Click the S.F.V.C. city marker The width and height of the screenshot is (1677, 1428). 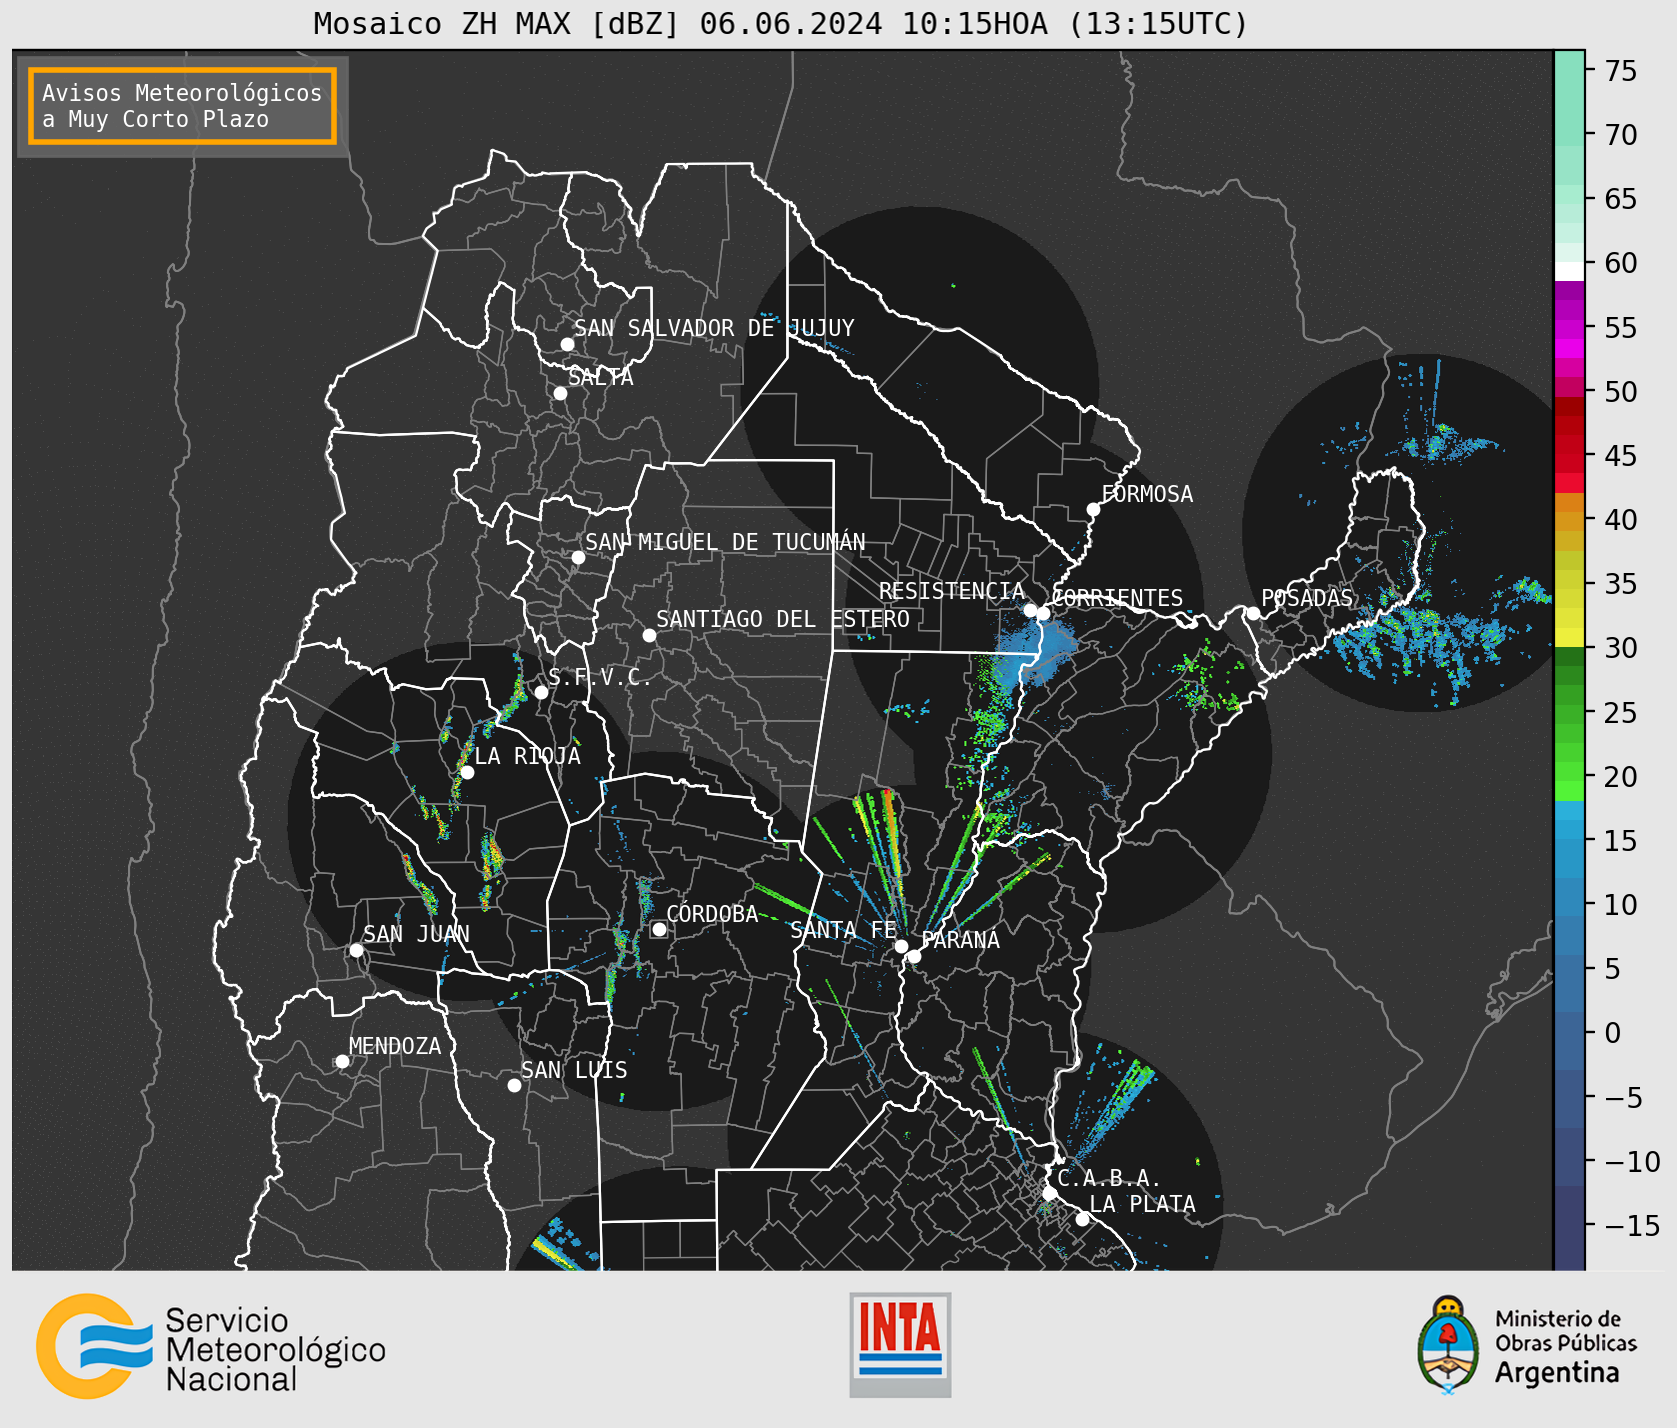point(541,692)
